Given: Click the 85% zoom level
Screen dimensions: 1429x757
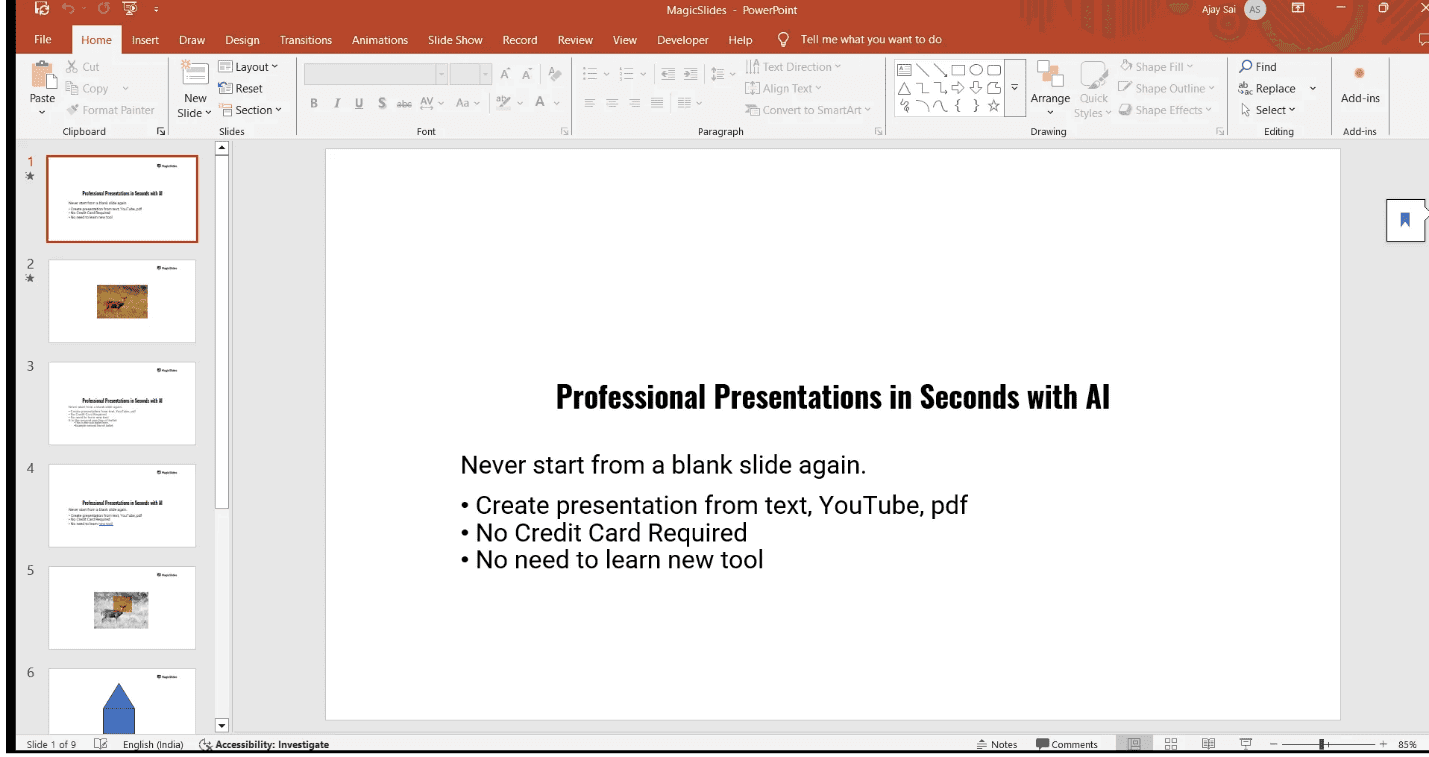Looking at the screenshot, I should [x=1407, y=744].
